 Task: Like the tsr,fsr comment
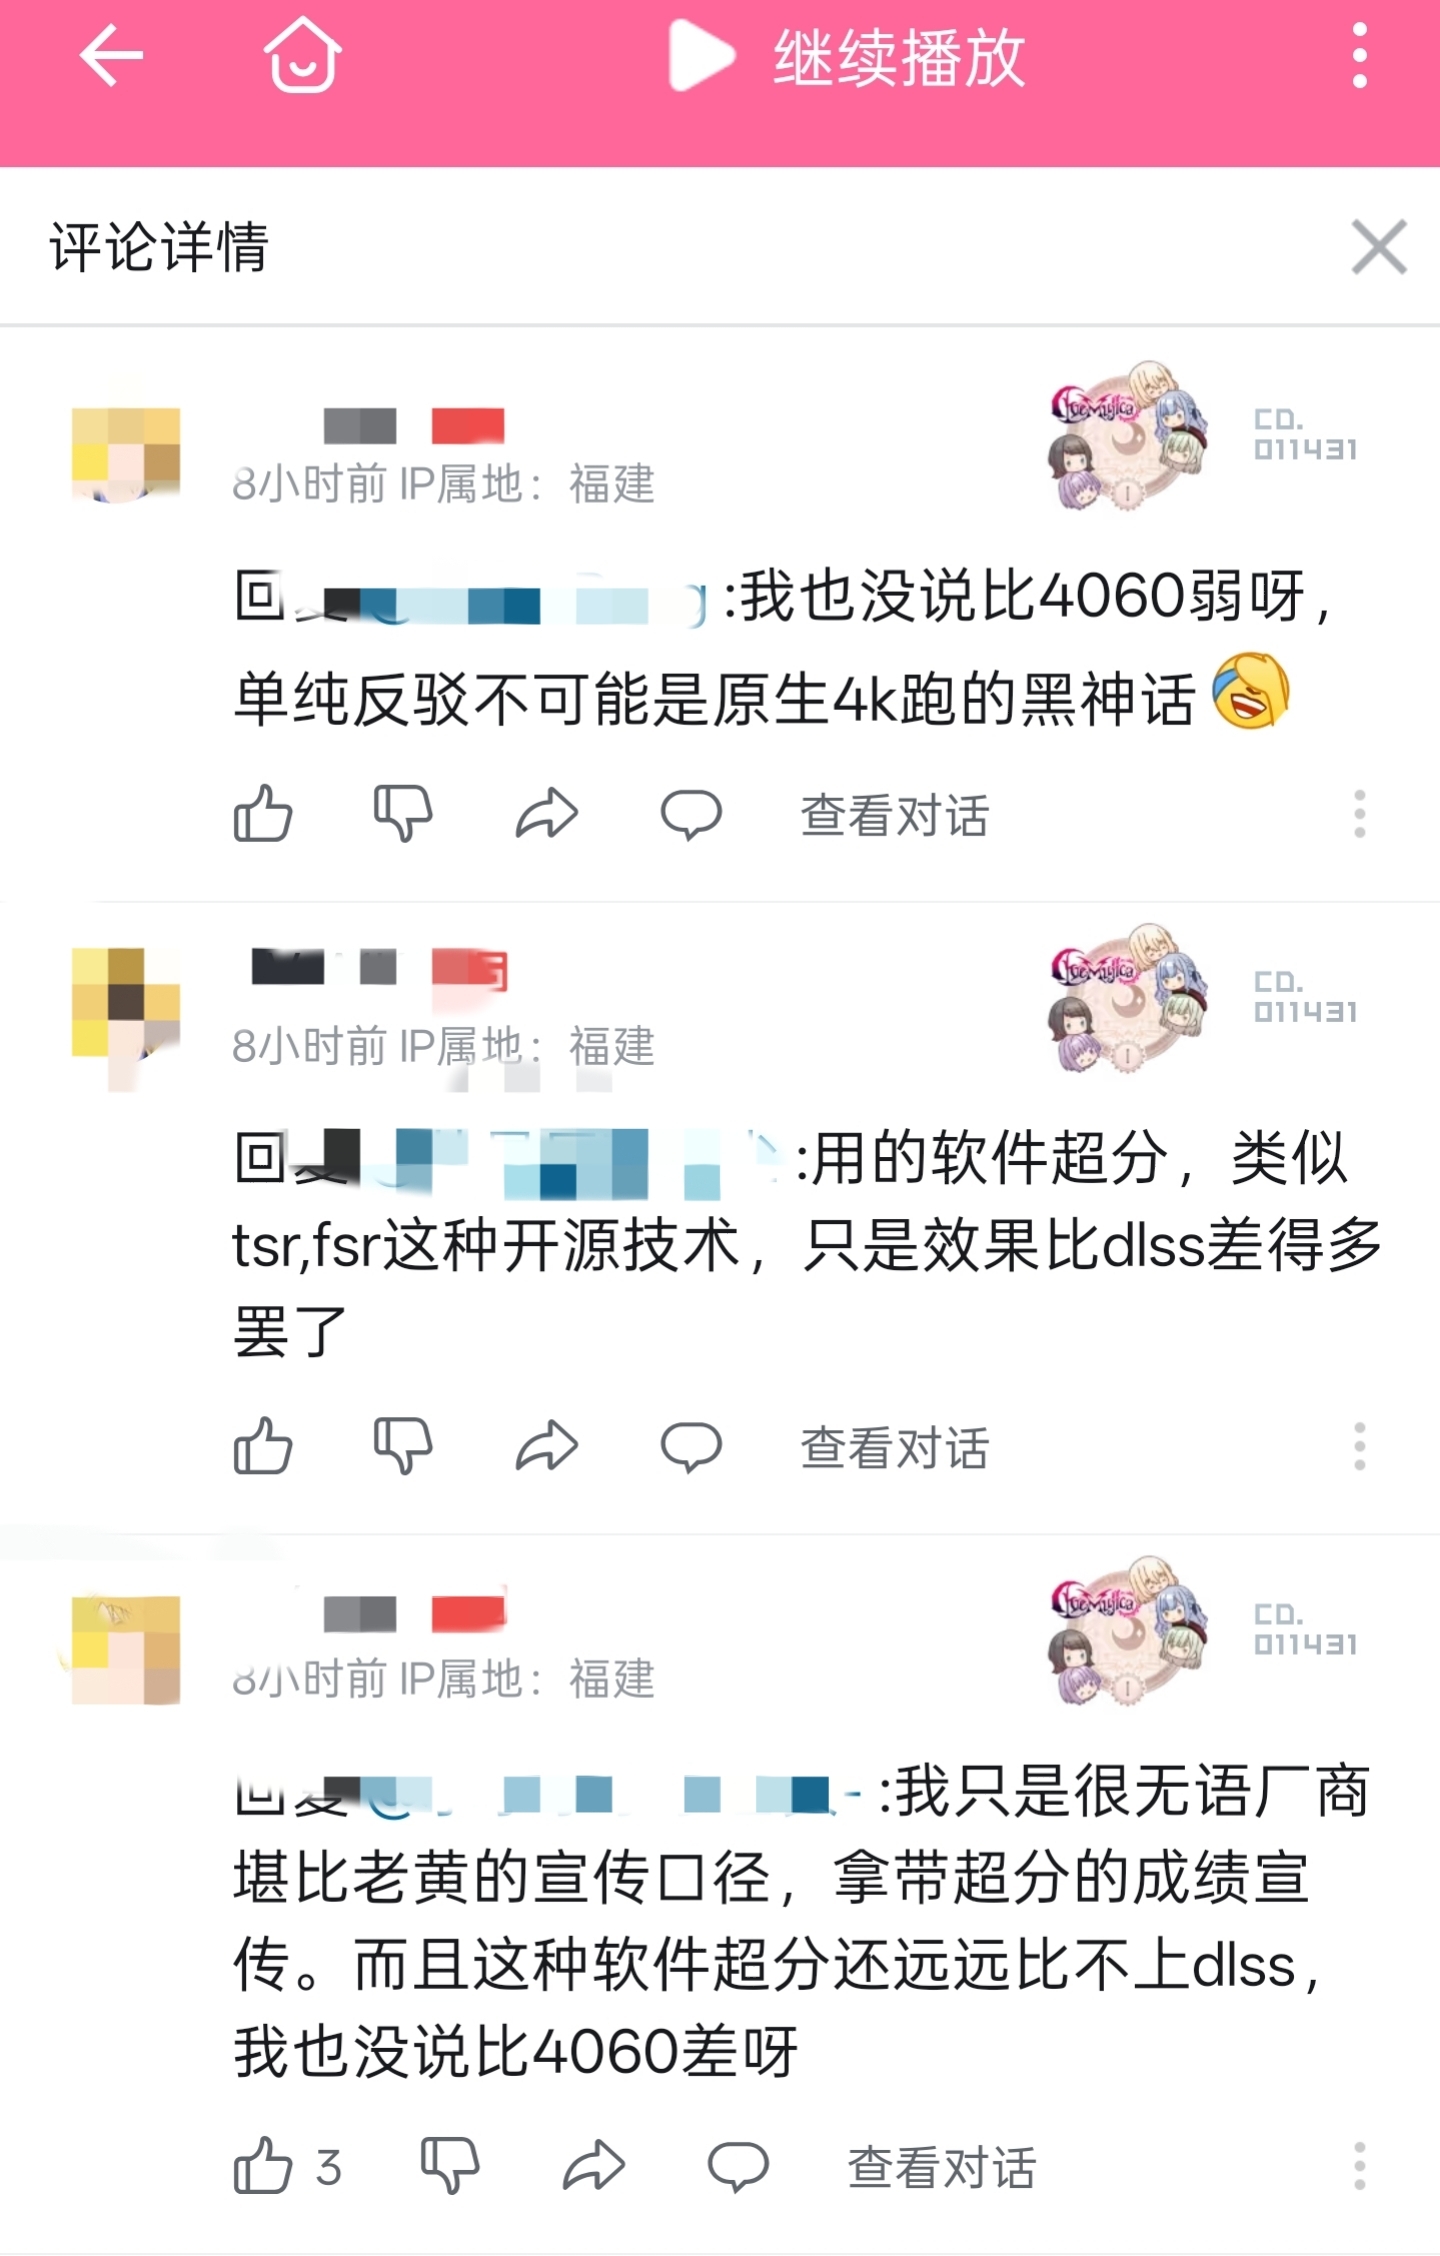coord(263,1445)
